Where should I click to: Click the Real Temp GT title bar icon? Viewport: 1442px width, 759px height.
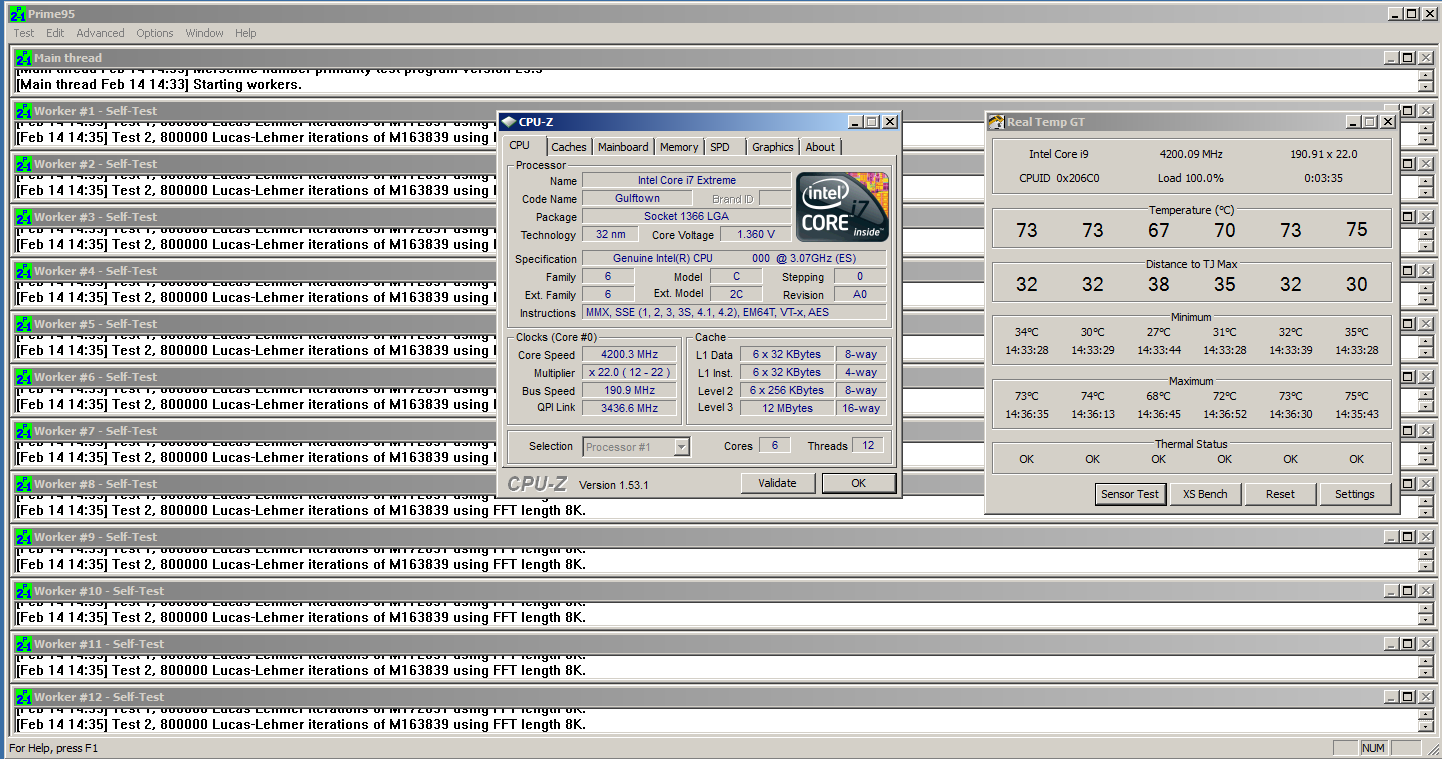pyautogui.click(x=996, y=122)
